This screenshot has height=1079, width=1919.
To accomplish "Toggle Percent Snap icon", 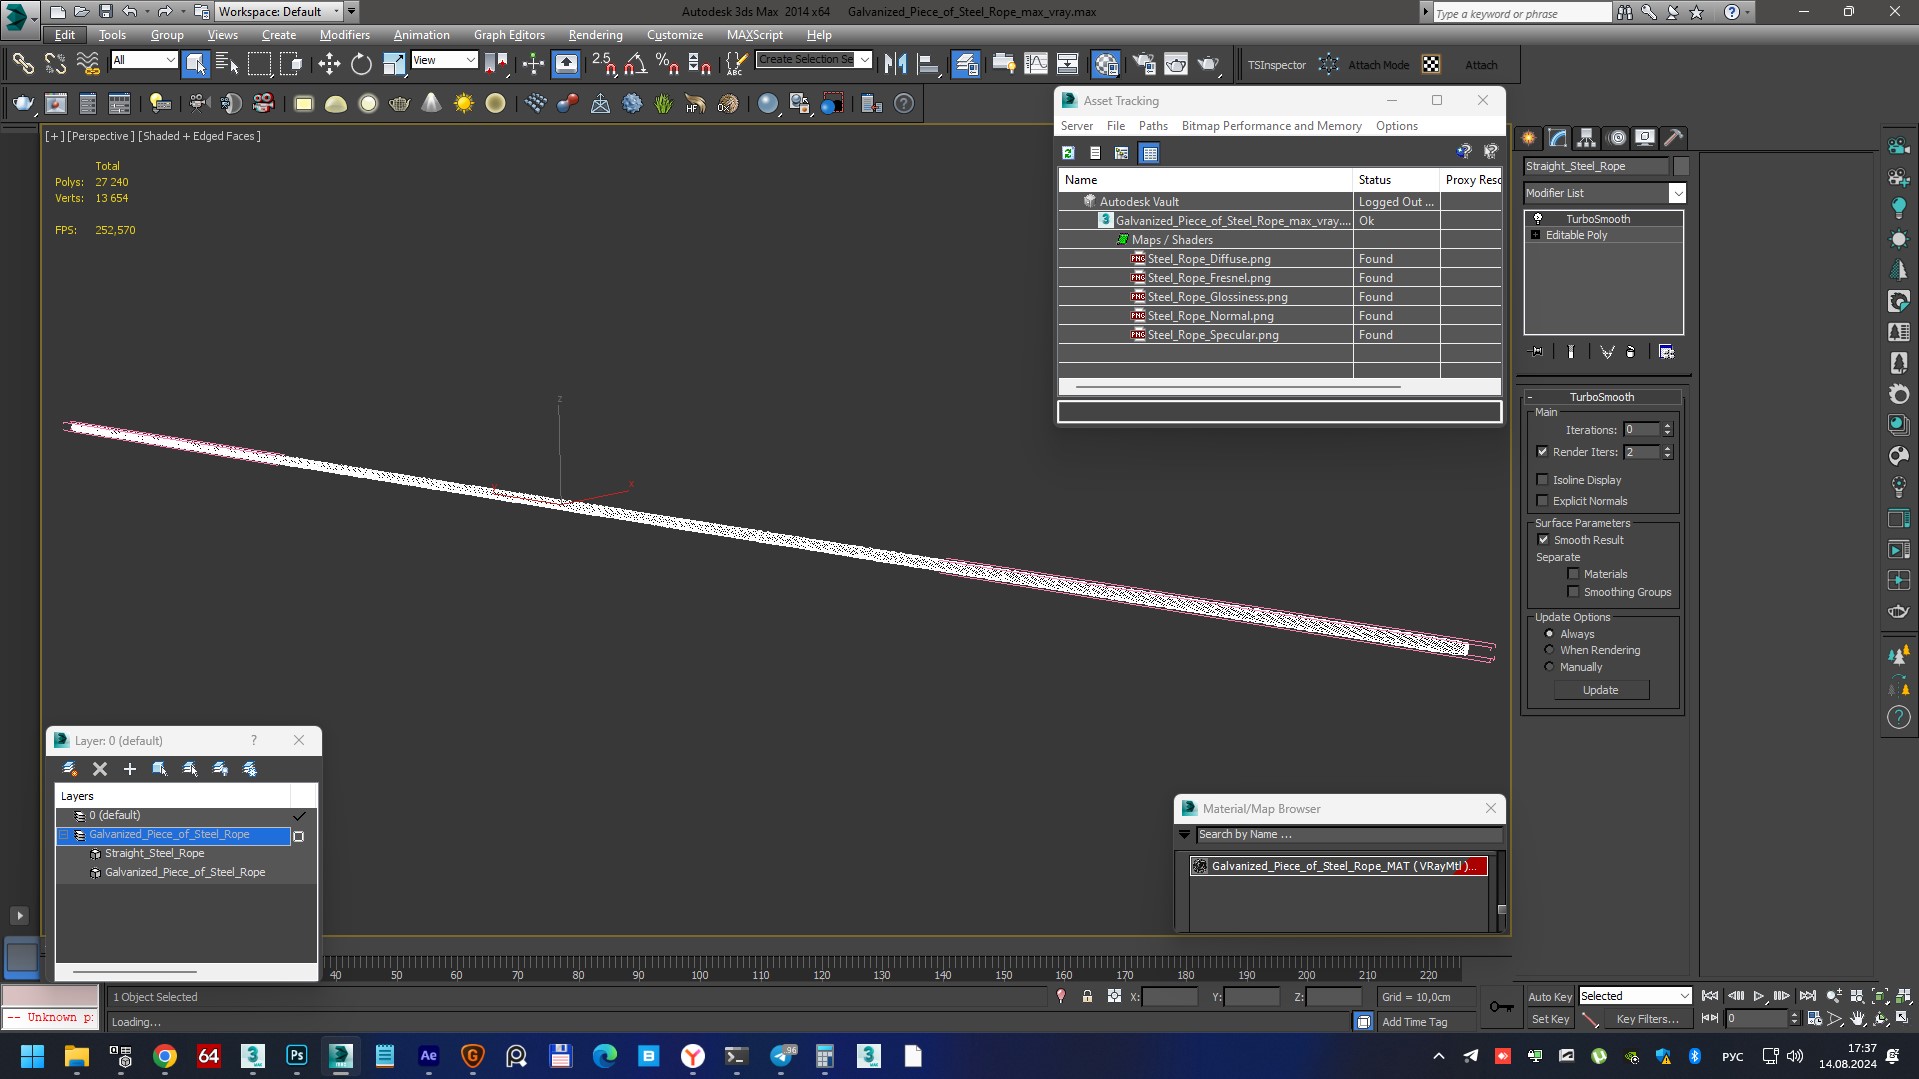I will [x=667, y=65].
